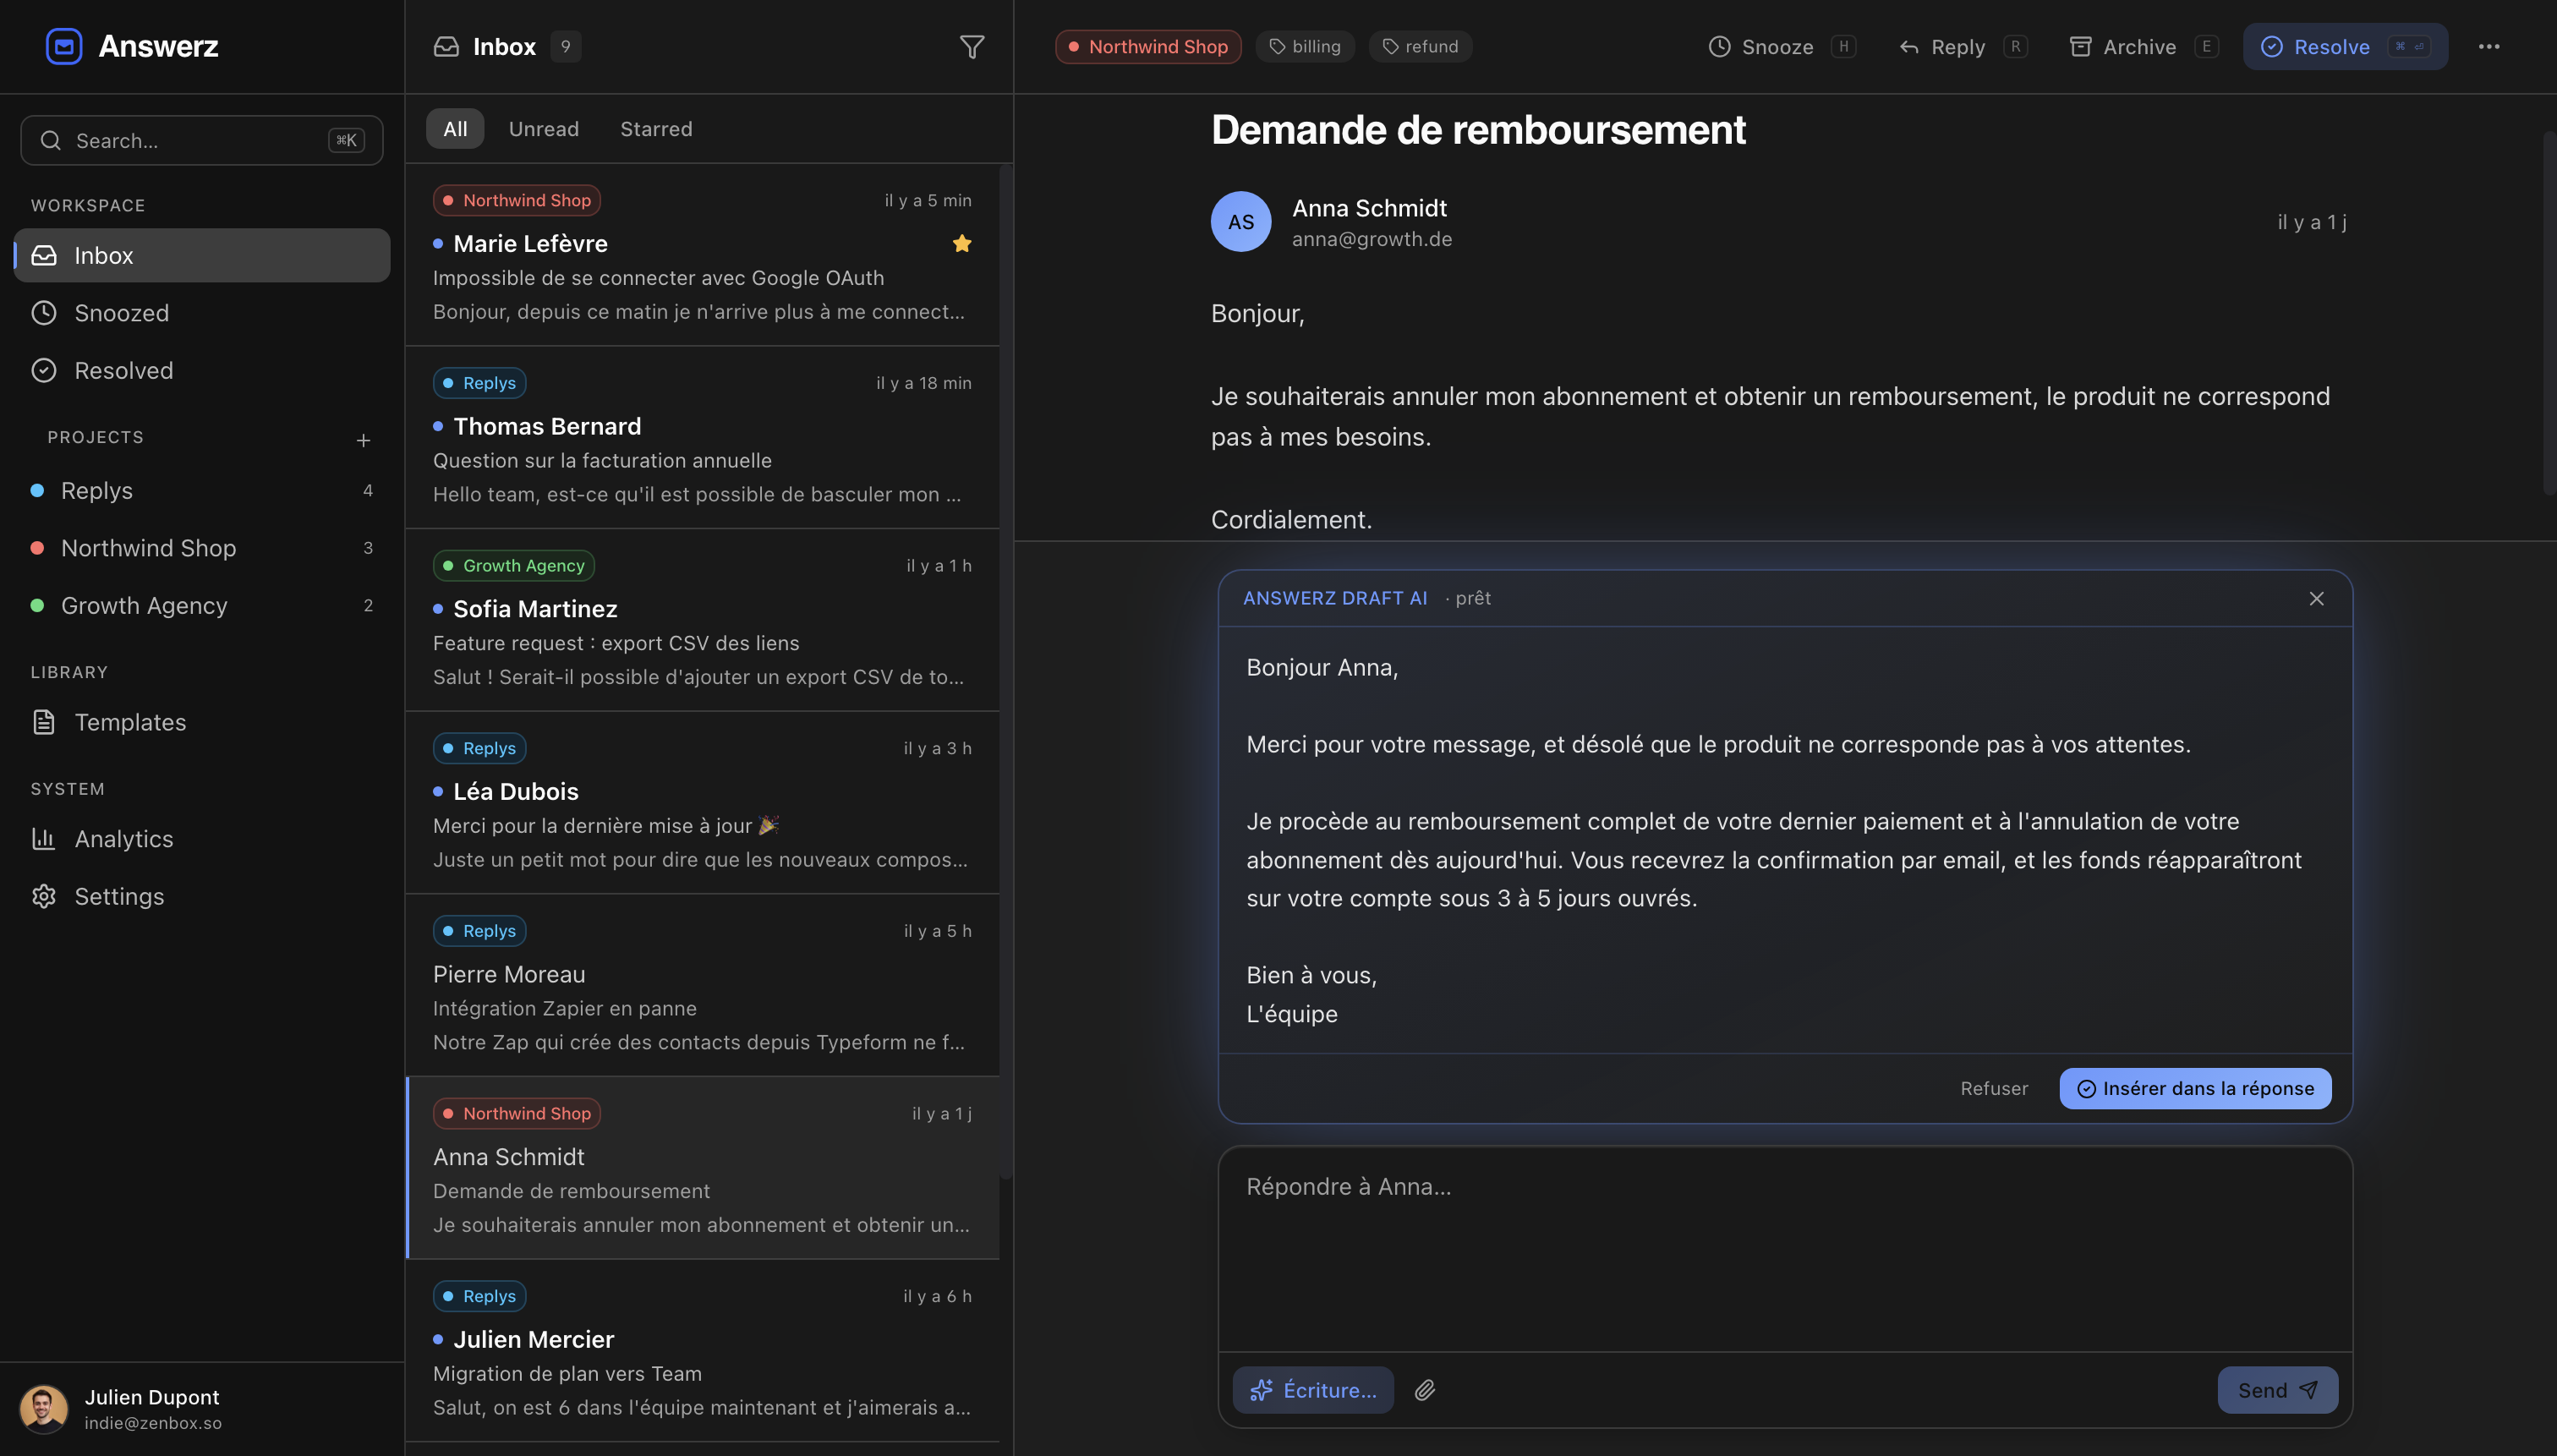
Task: Click the paperclip attachment icon
Action: click(1425, 1390)
